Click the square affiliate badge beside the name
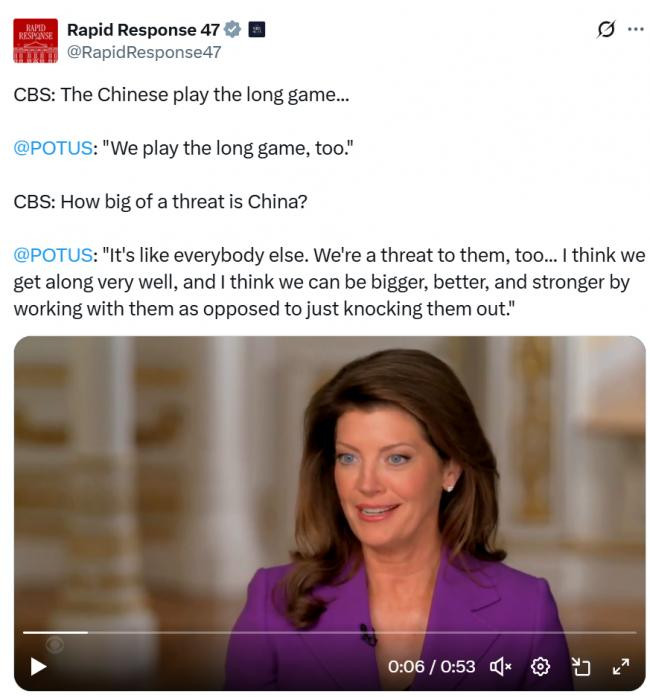The height and width of the screenshot is (697, 650). [x=257, y=30]
